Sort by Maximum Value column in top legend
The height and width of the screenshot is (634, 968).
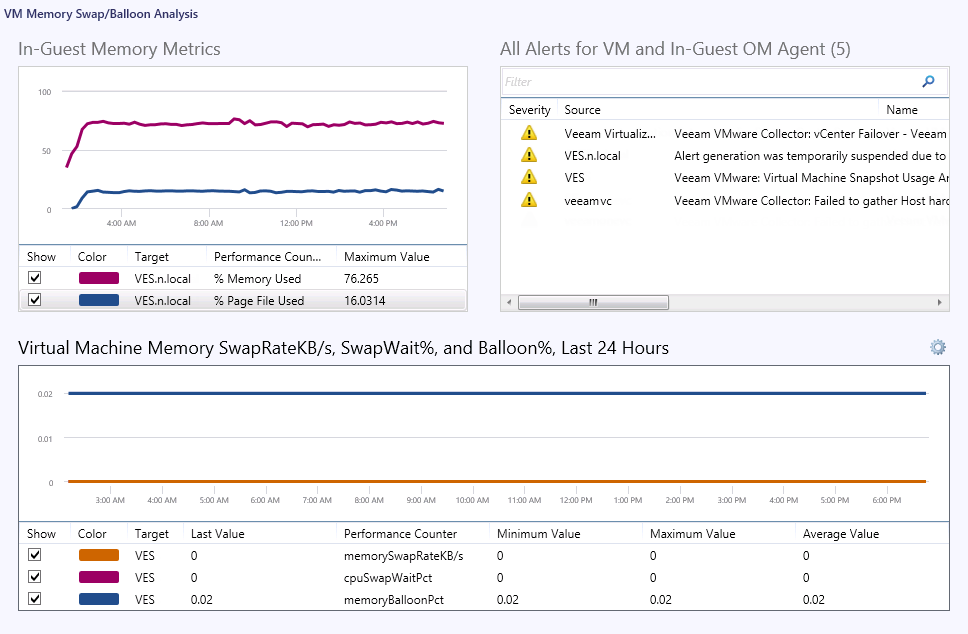[x=386, y=257]
